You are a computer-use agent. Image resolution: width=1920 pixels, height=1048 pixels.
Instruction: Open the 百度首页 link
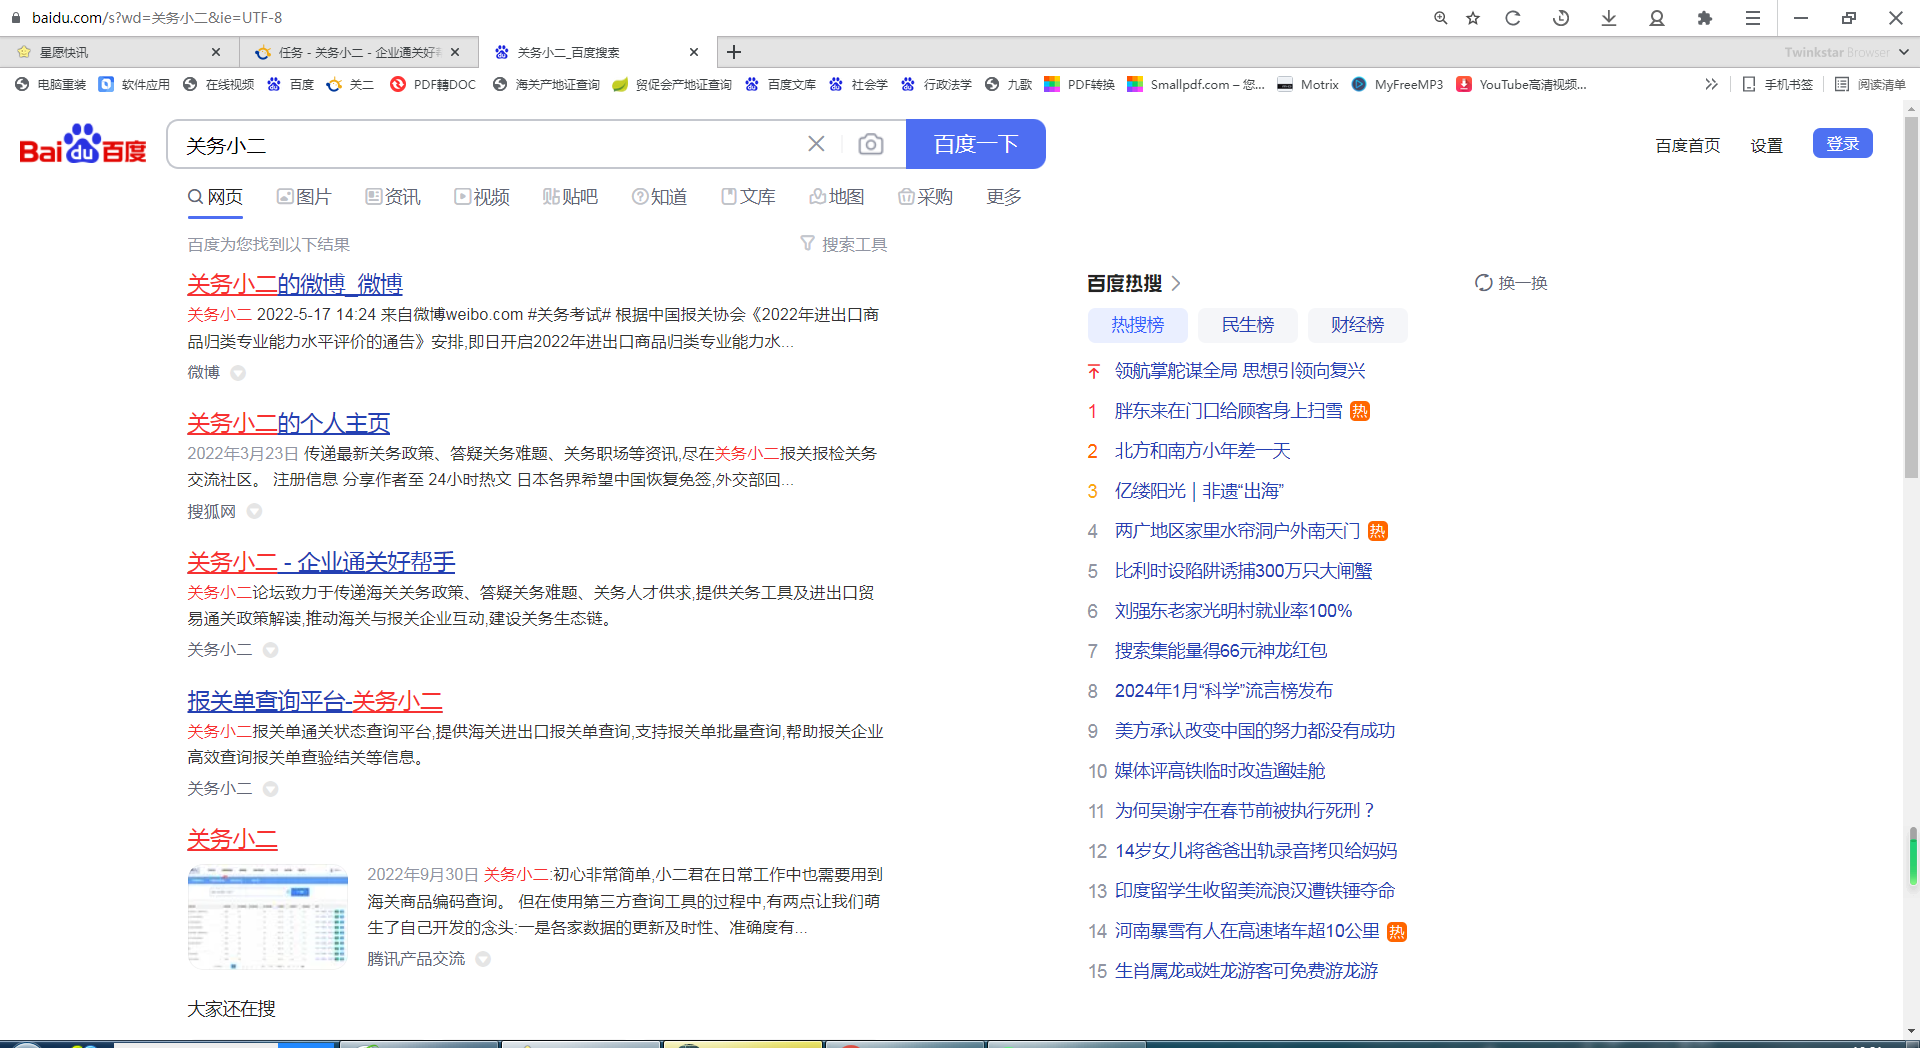(1688, 145)
